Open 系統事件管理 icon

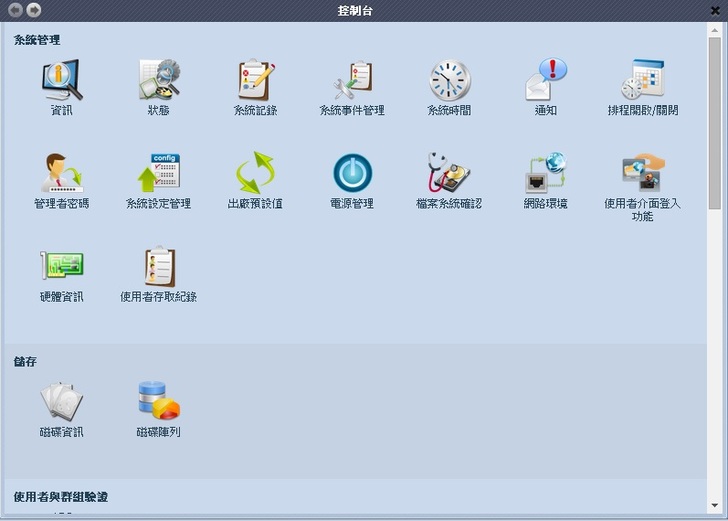coord(352,80)
